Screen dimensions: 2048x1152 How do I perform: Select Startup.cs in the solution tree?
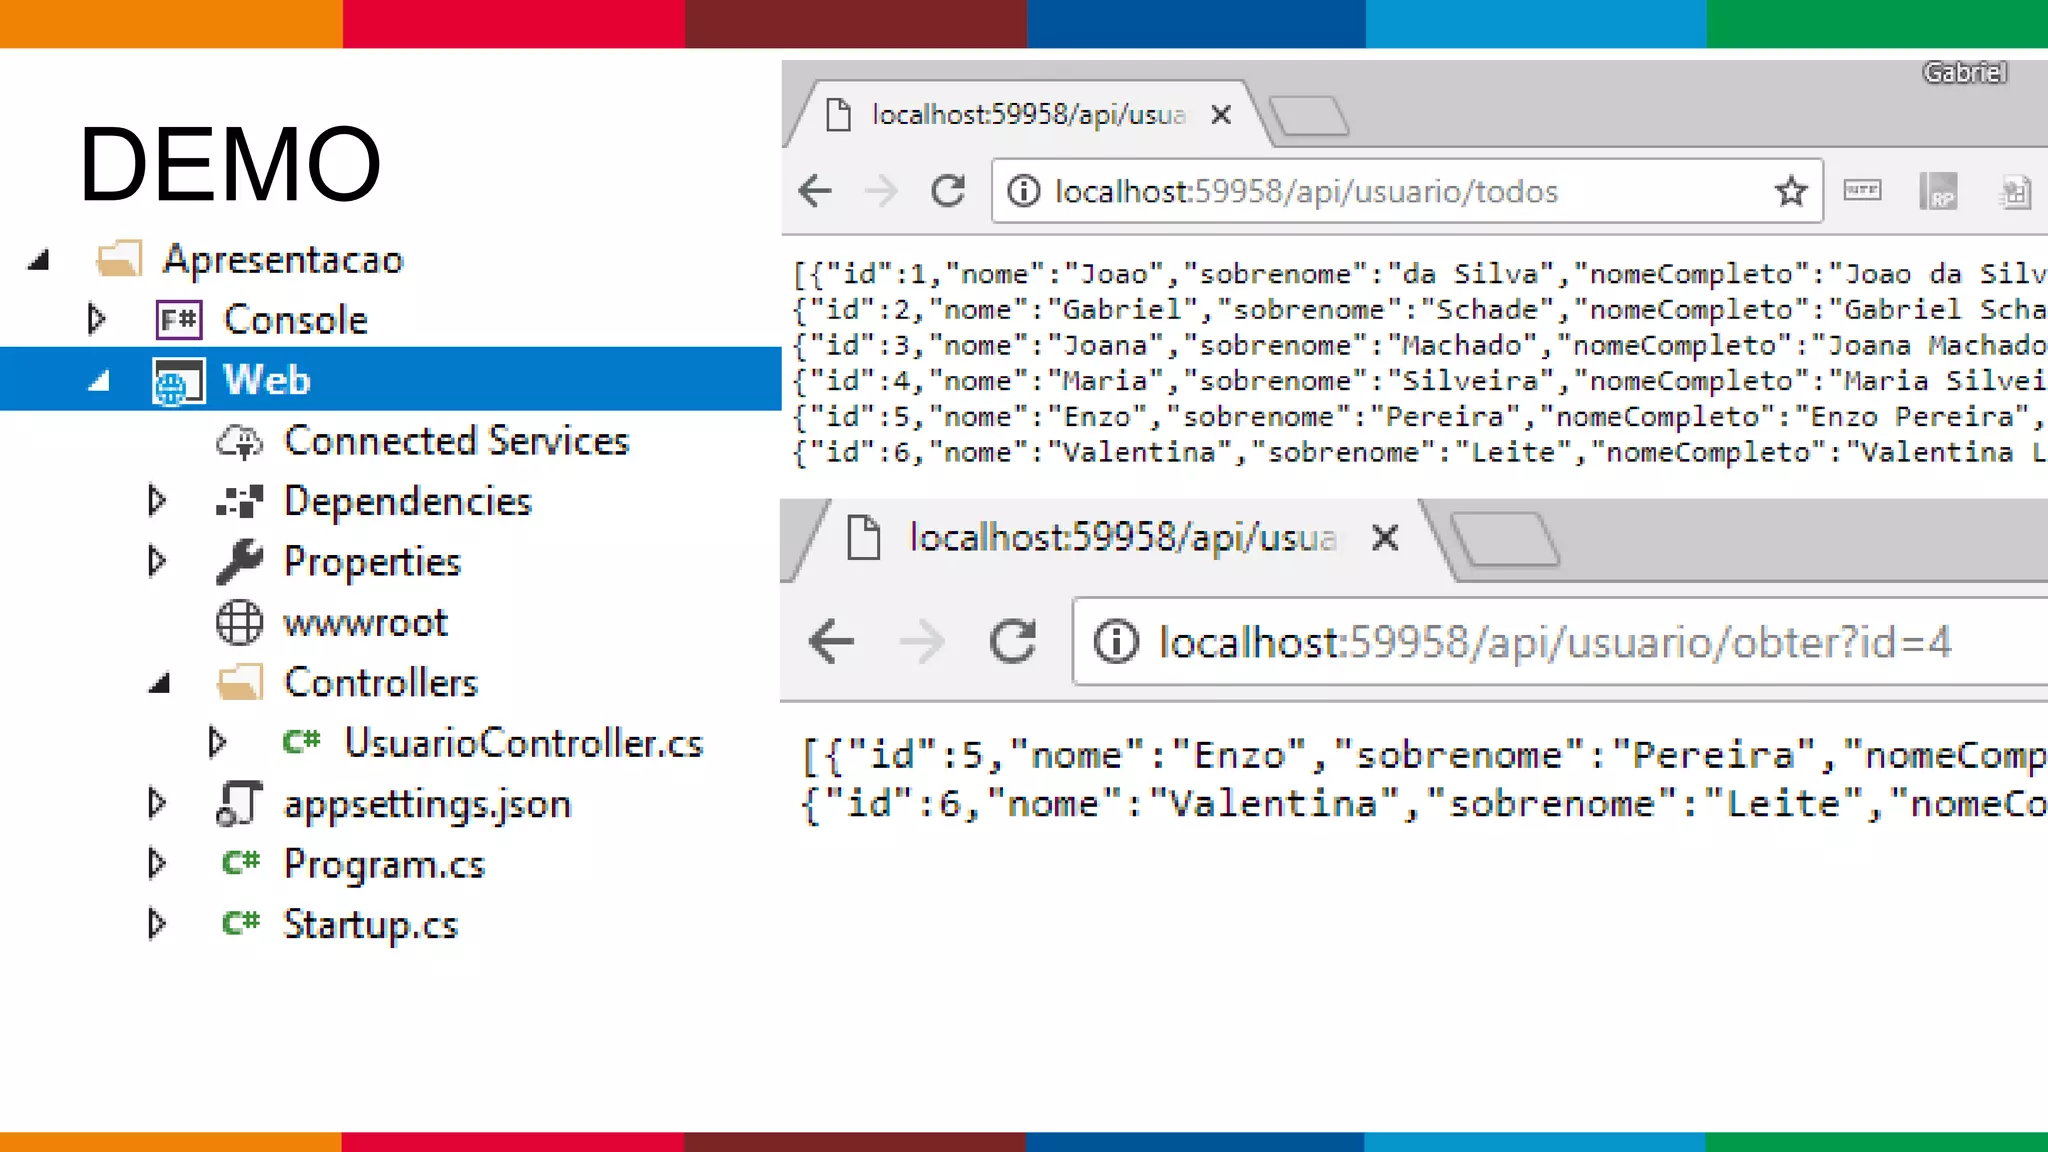point(369,924)
